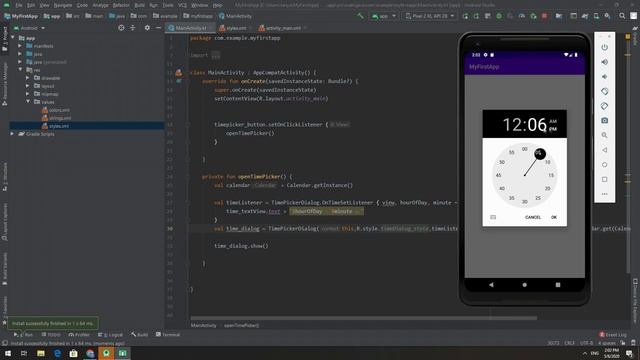Viewport: 640px width, 360px height.
Task: Open the Event Log panel
Action: click(613, 335)
